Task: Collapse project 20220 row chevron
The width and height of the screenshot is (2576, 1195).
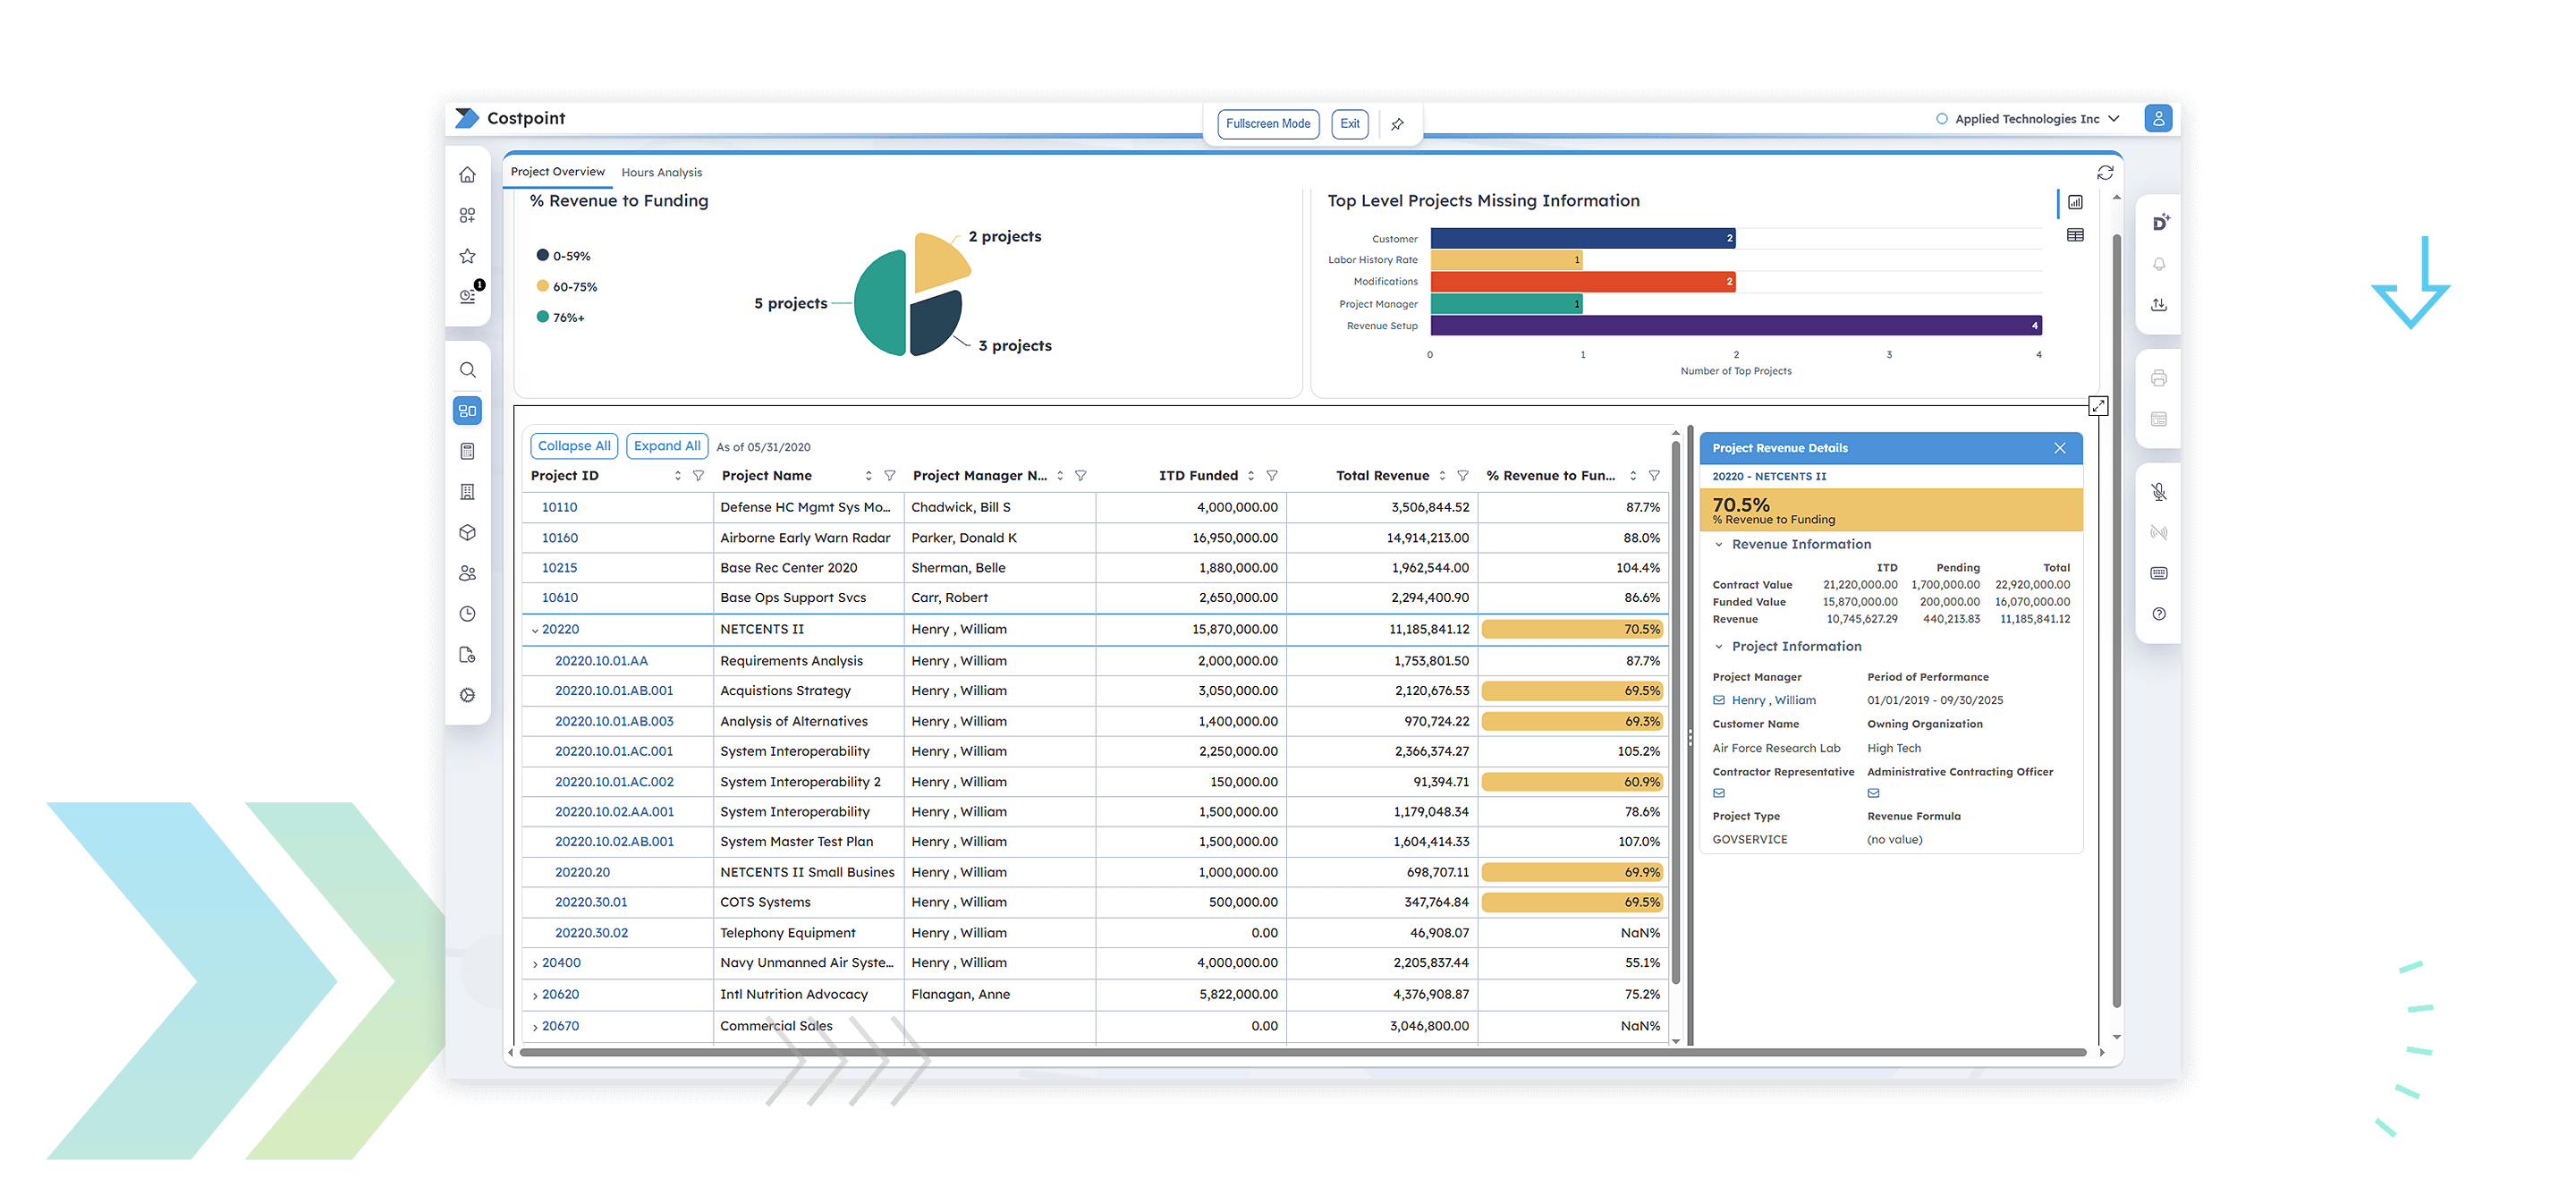Action: pos(535,630)
